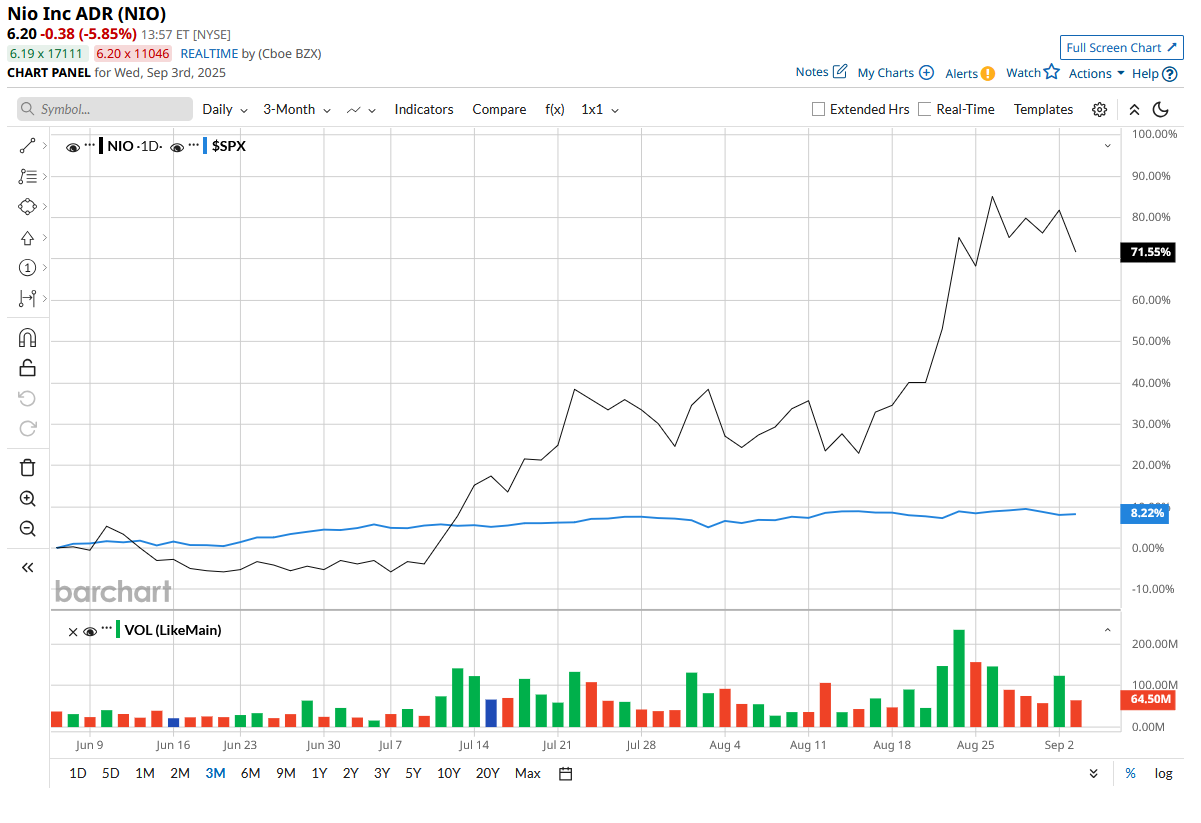Open the Compare menu
The width and height of the screenshot is (1201, 823).
click(499, 110)
